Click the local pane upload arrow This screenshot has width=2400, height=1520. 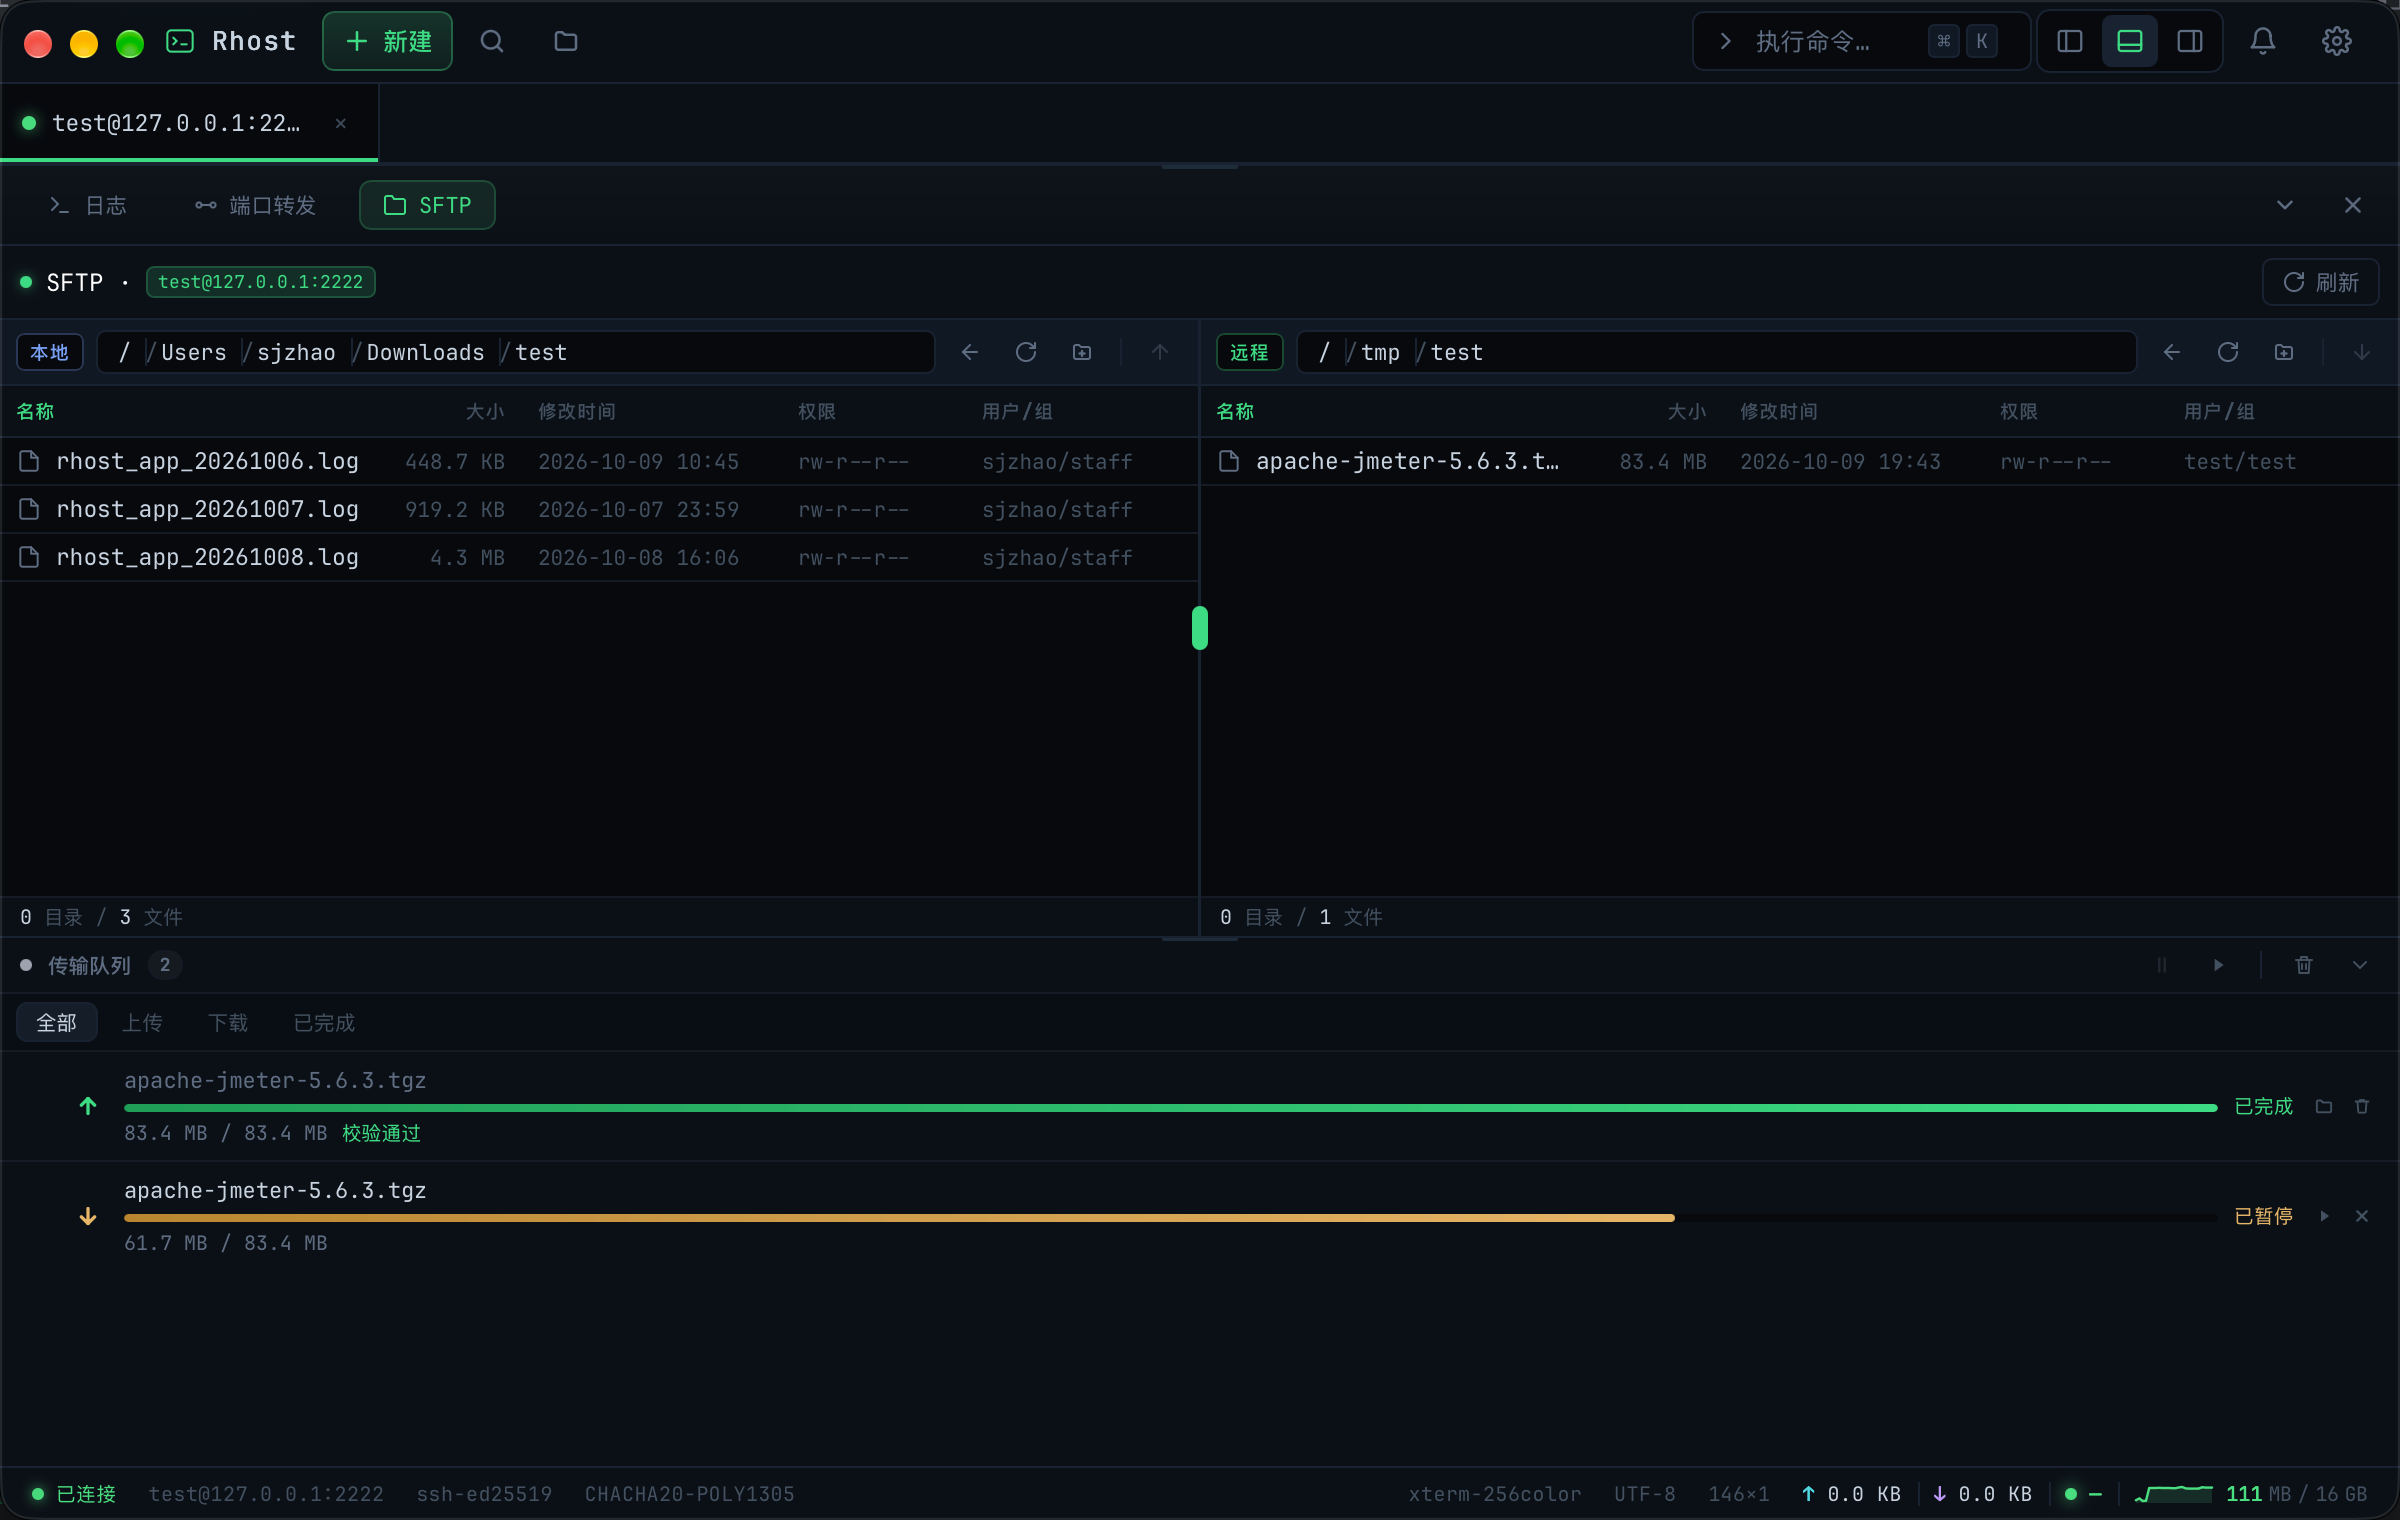pyautogui.click(x=1160, y=352)
